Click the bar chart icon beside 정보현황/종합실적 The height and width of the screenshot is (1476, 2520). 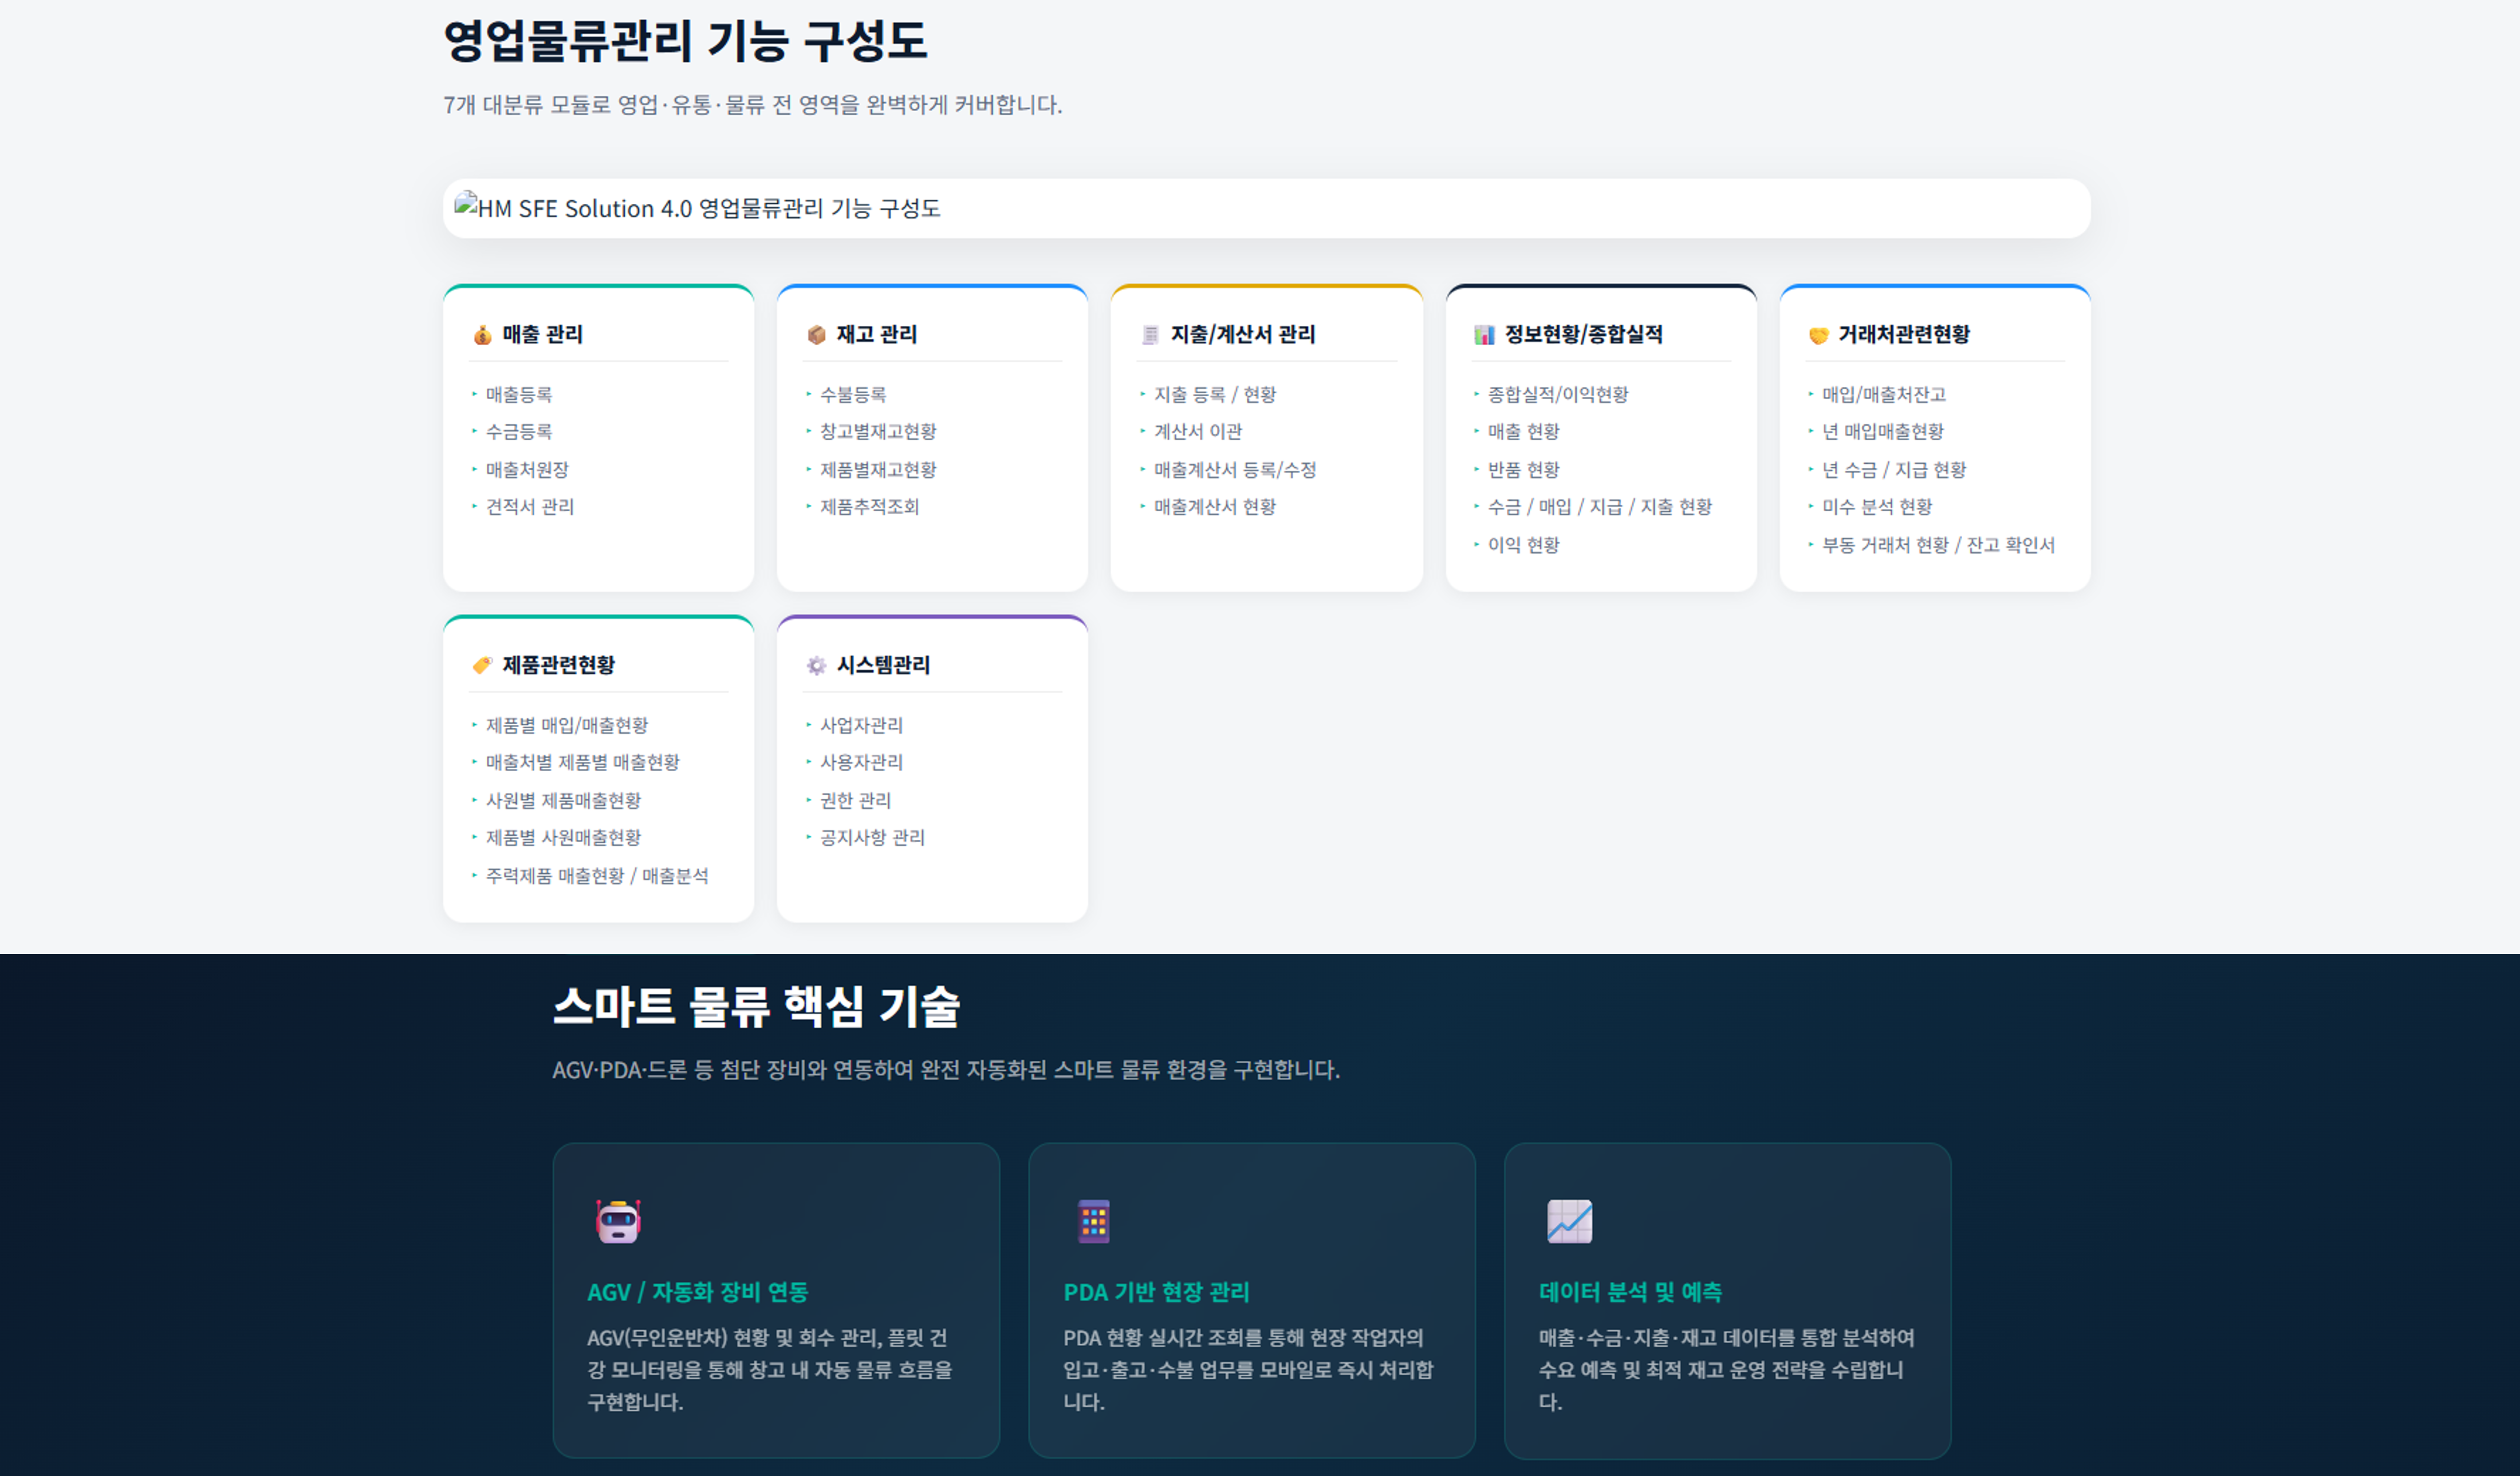pos(1484,334)
